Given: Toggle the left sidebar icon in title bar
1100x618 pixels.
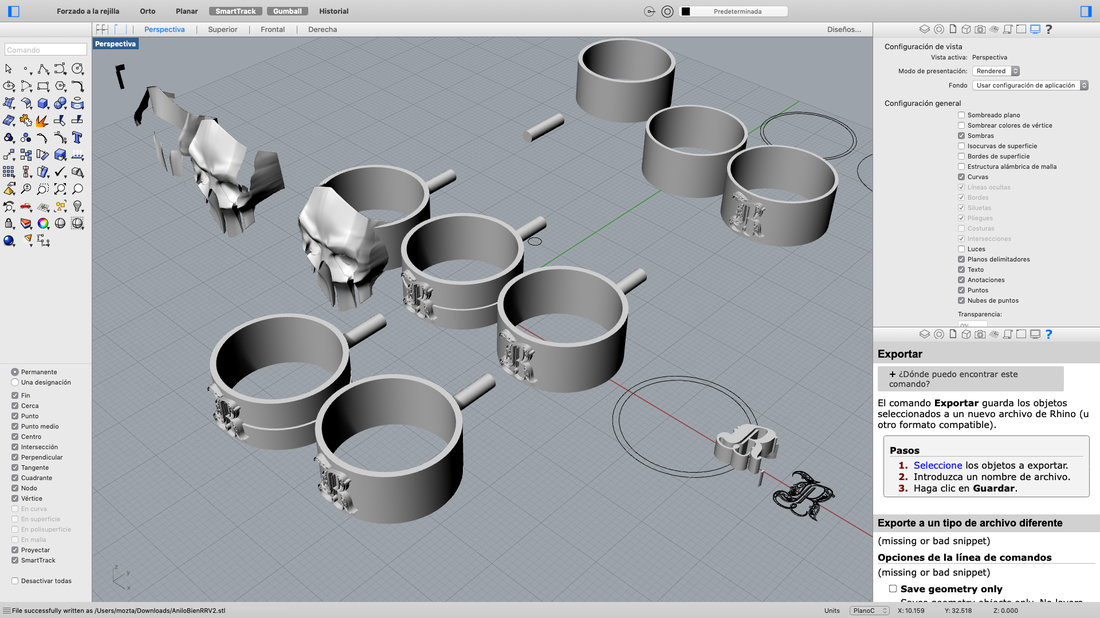Looking at the screenshot, I should tap(13, 11).
